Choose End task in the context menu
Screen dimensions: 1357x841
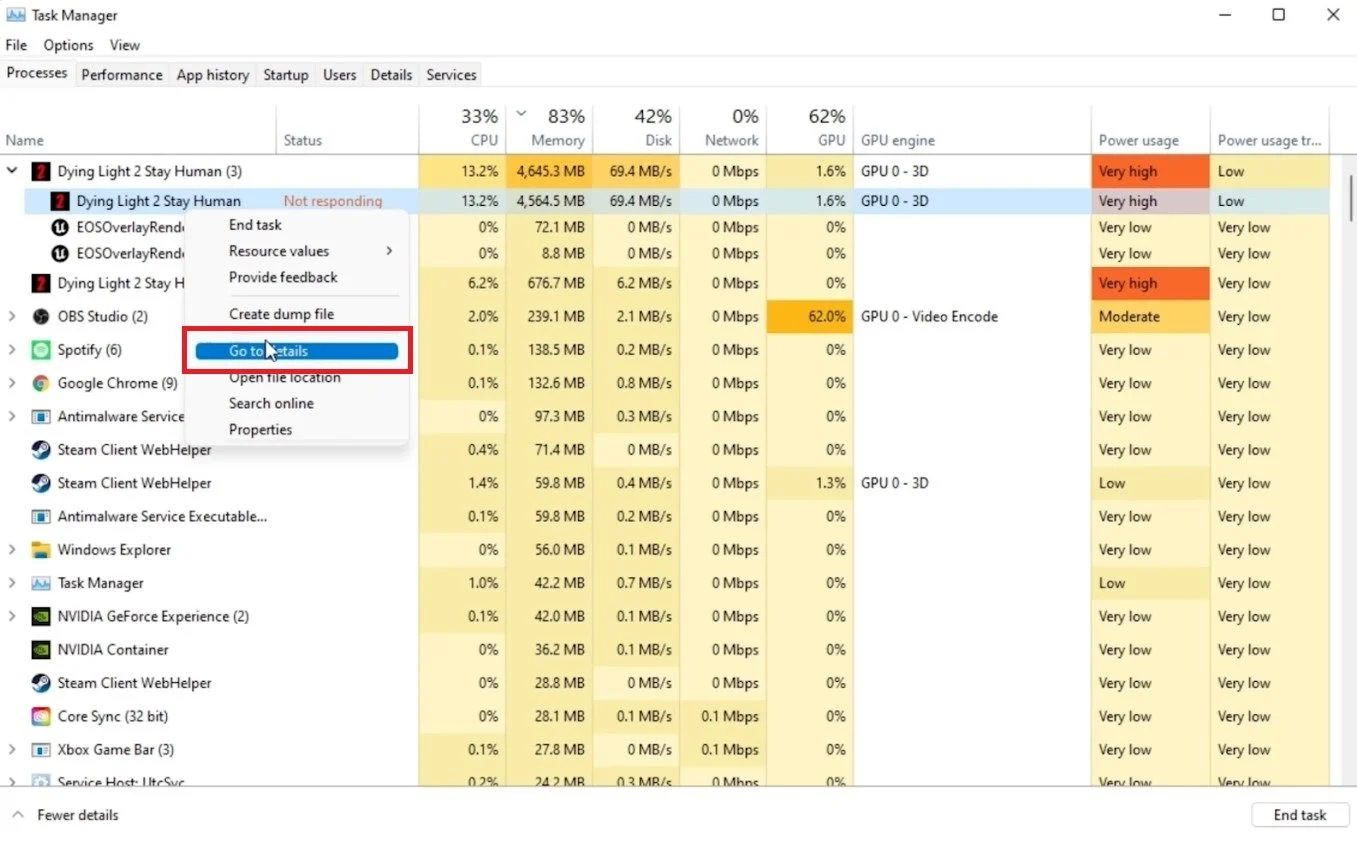[x=296, y=225]
